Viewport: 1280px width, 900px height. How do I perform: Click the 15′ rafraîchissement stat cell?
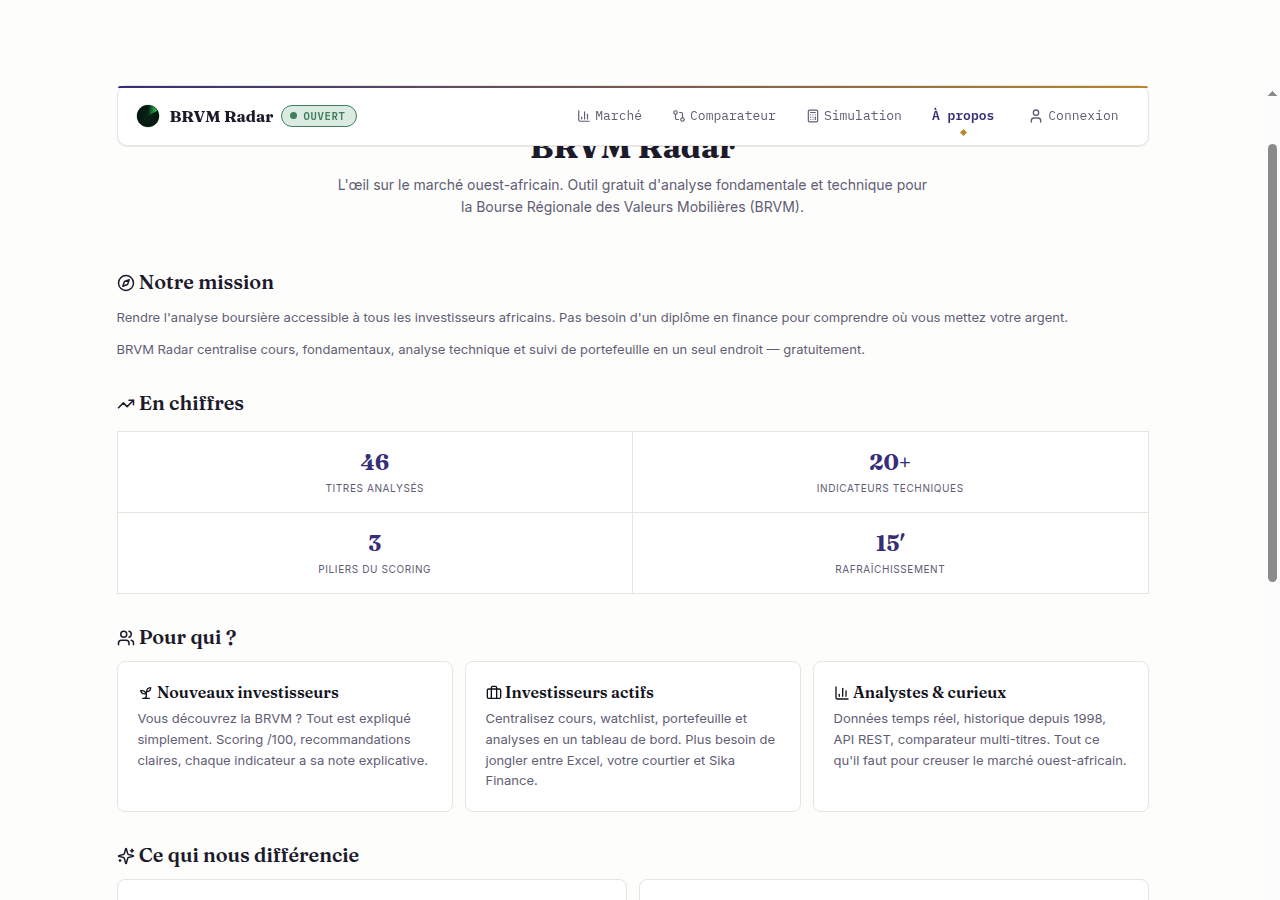[890, 553]
